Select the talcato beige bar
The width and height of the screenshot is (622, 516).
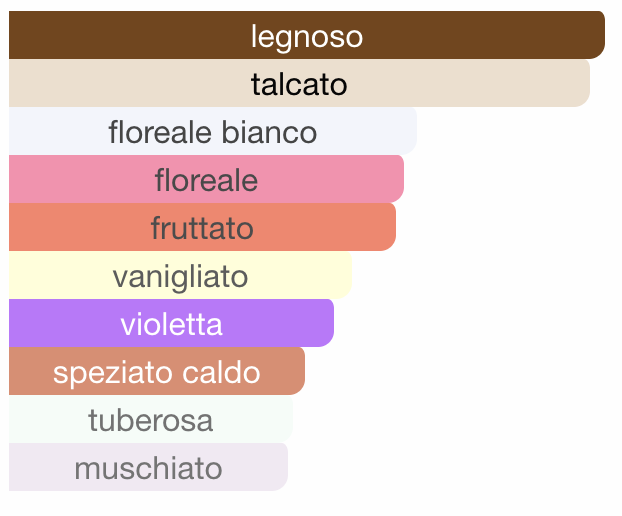point(299,83)
